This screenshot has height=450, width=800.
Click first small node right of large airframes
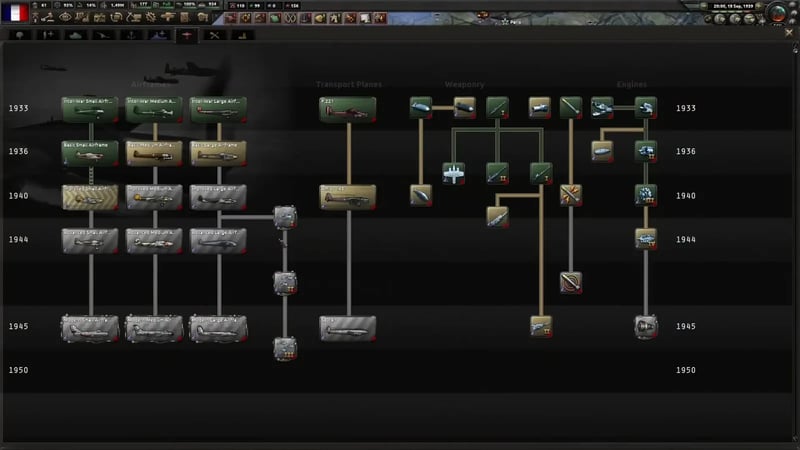(285, 217)
